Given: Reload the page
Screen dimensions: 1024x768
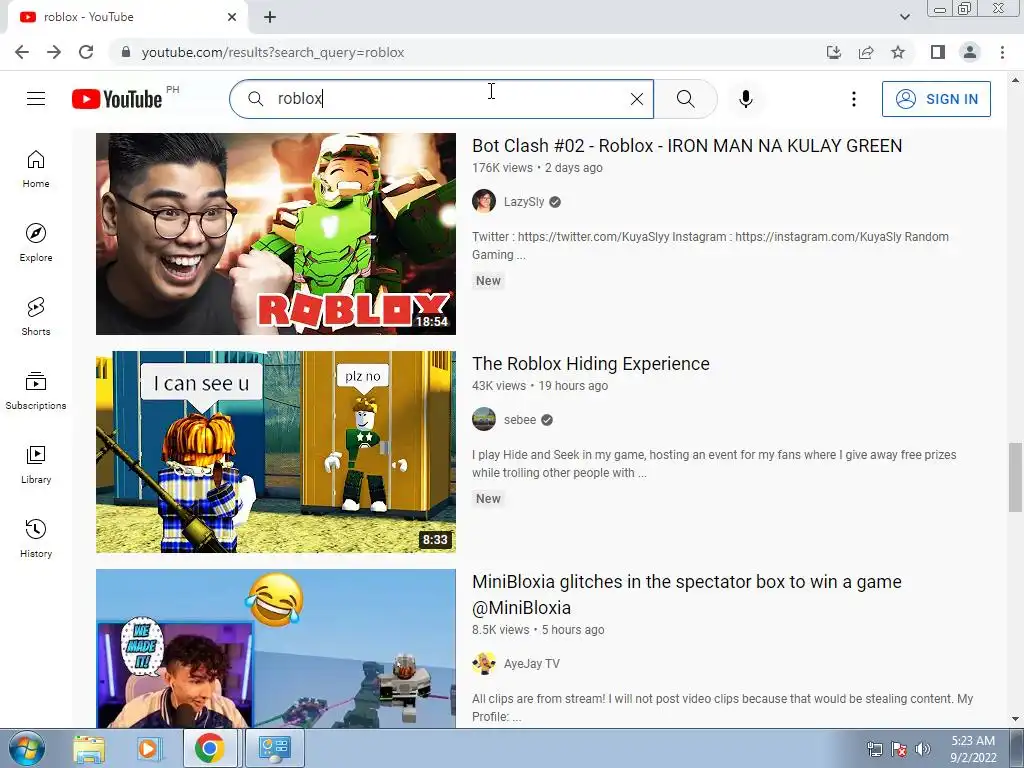Looking at the screenshot, I should coord(86,52).
